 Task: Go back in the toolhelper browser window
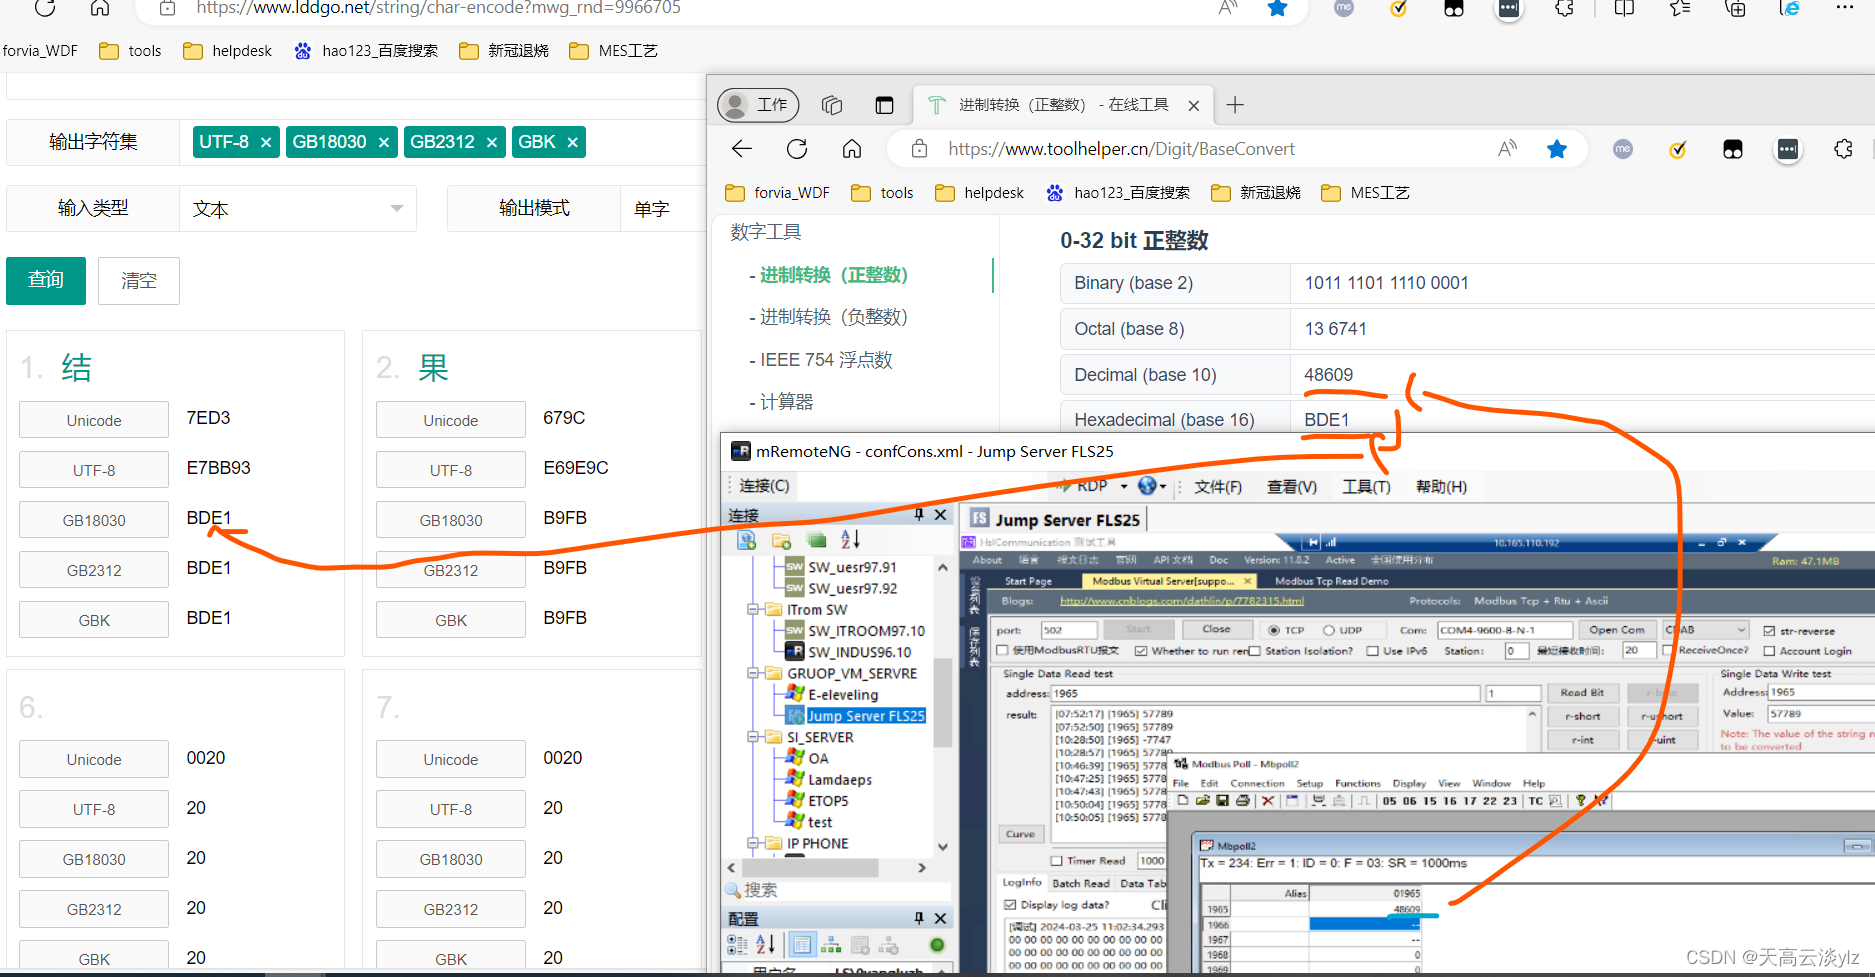(x=741, y=149)
